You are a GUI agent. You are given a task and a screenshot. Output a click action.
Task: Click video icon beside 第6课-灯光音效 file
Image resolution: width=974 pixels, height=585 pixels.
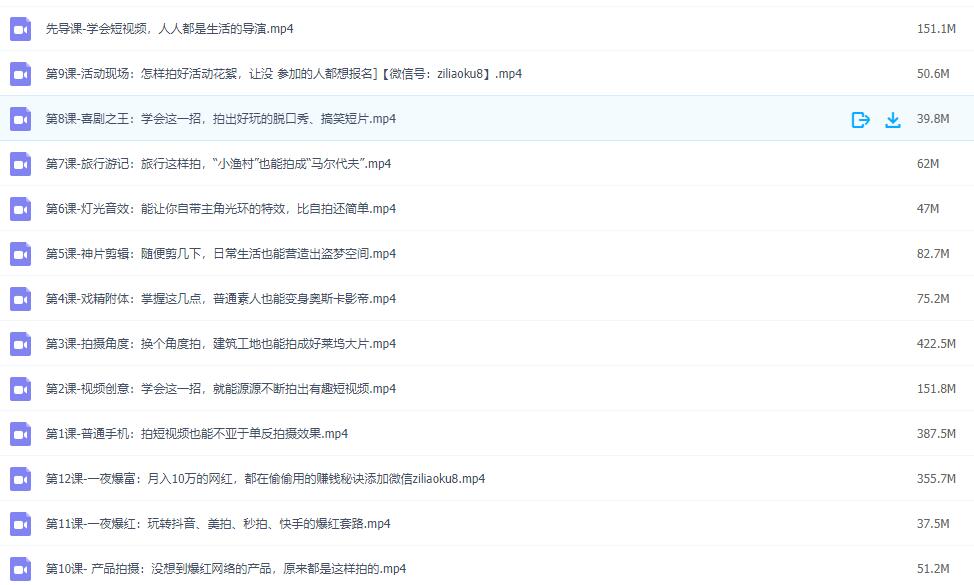[21, 210]
